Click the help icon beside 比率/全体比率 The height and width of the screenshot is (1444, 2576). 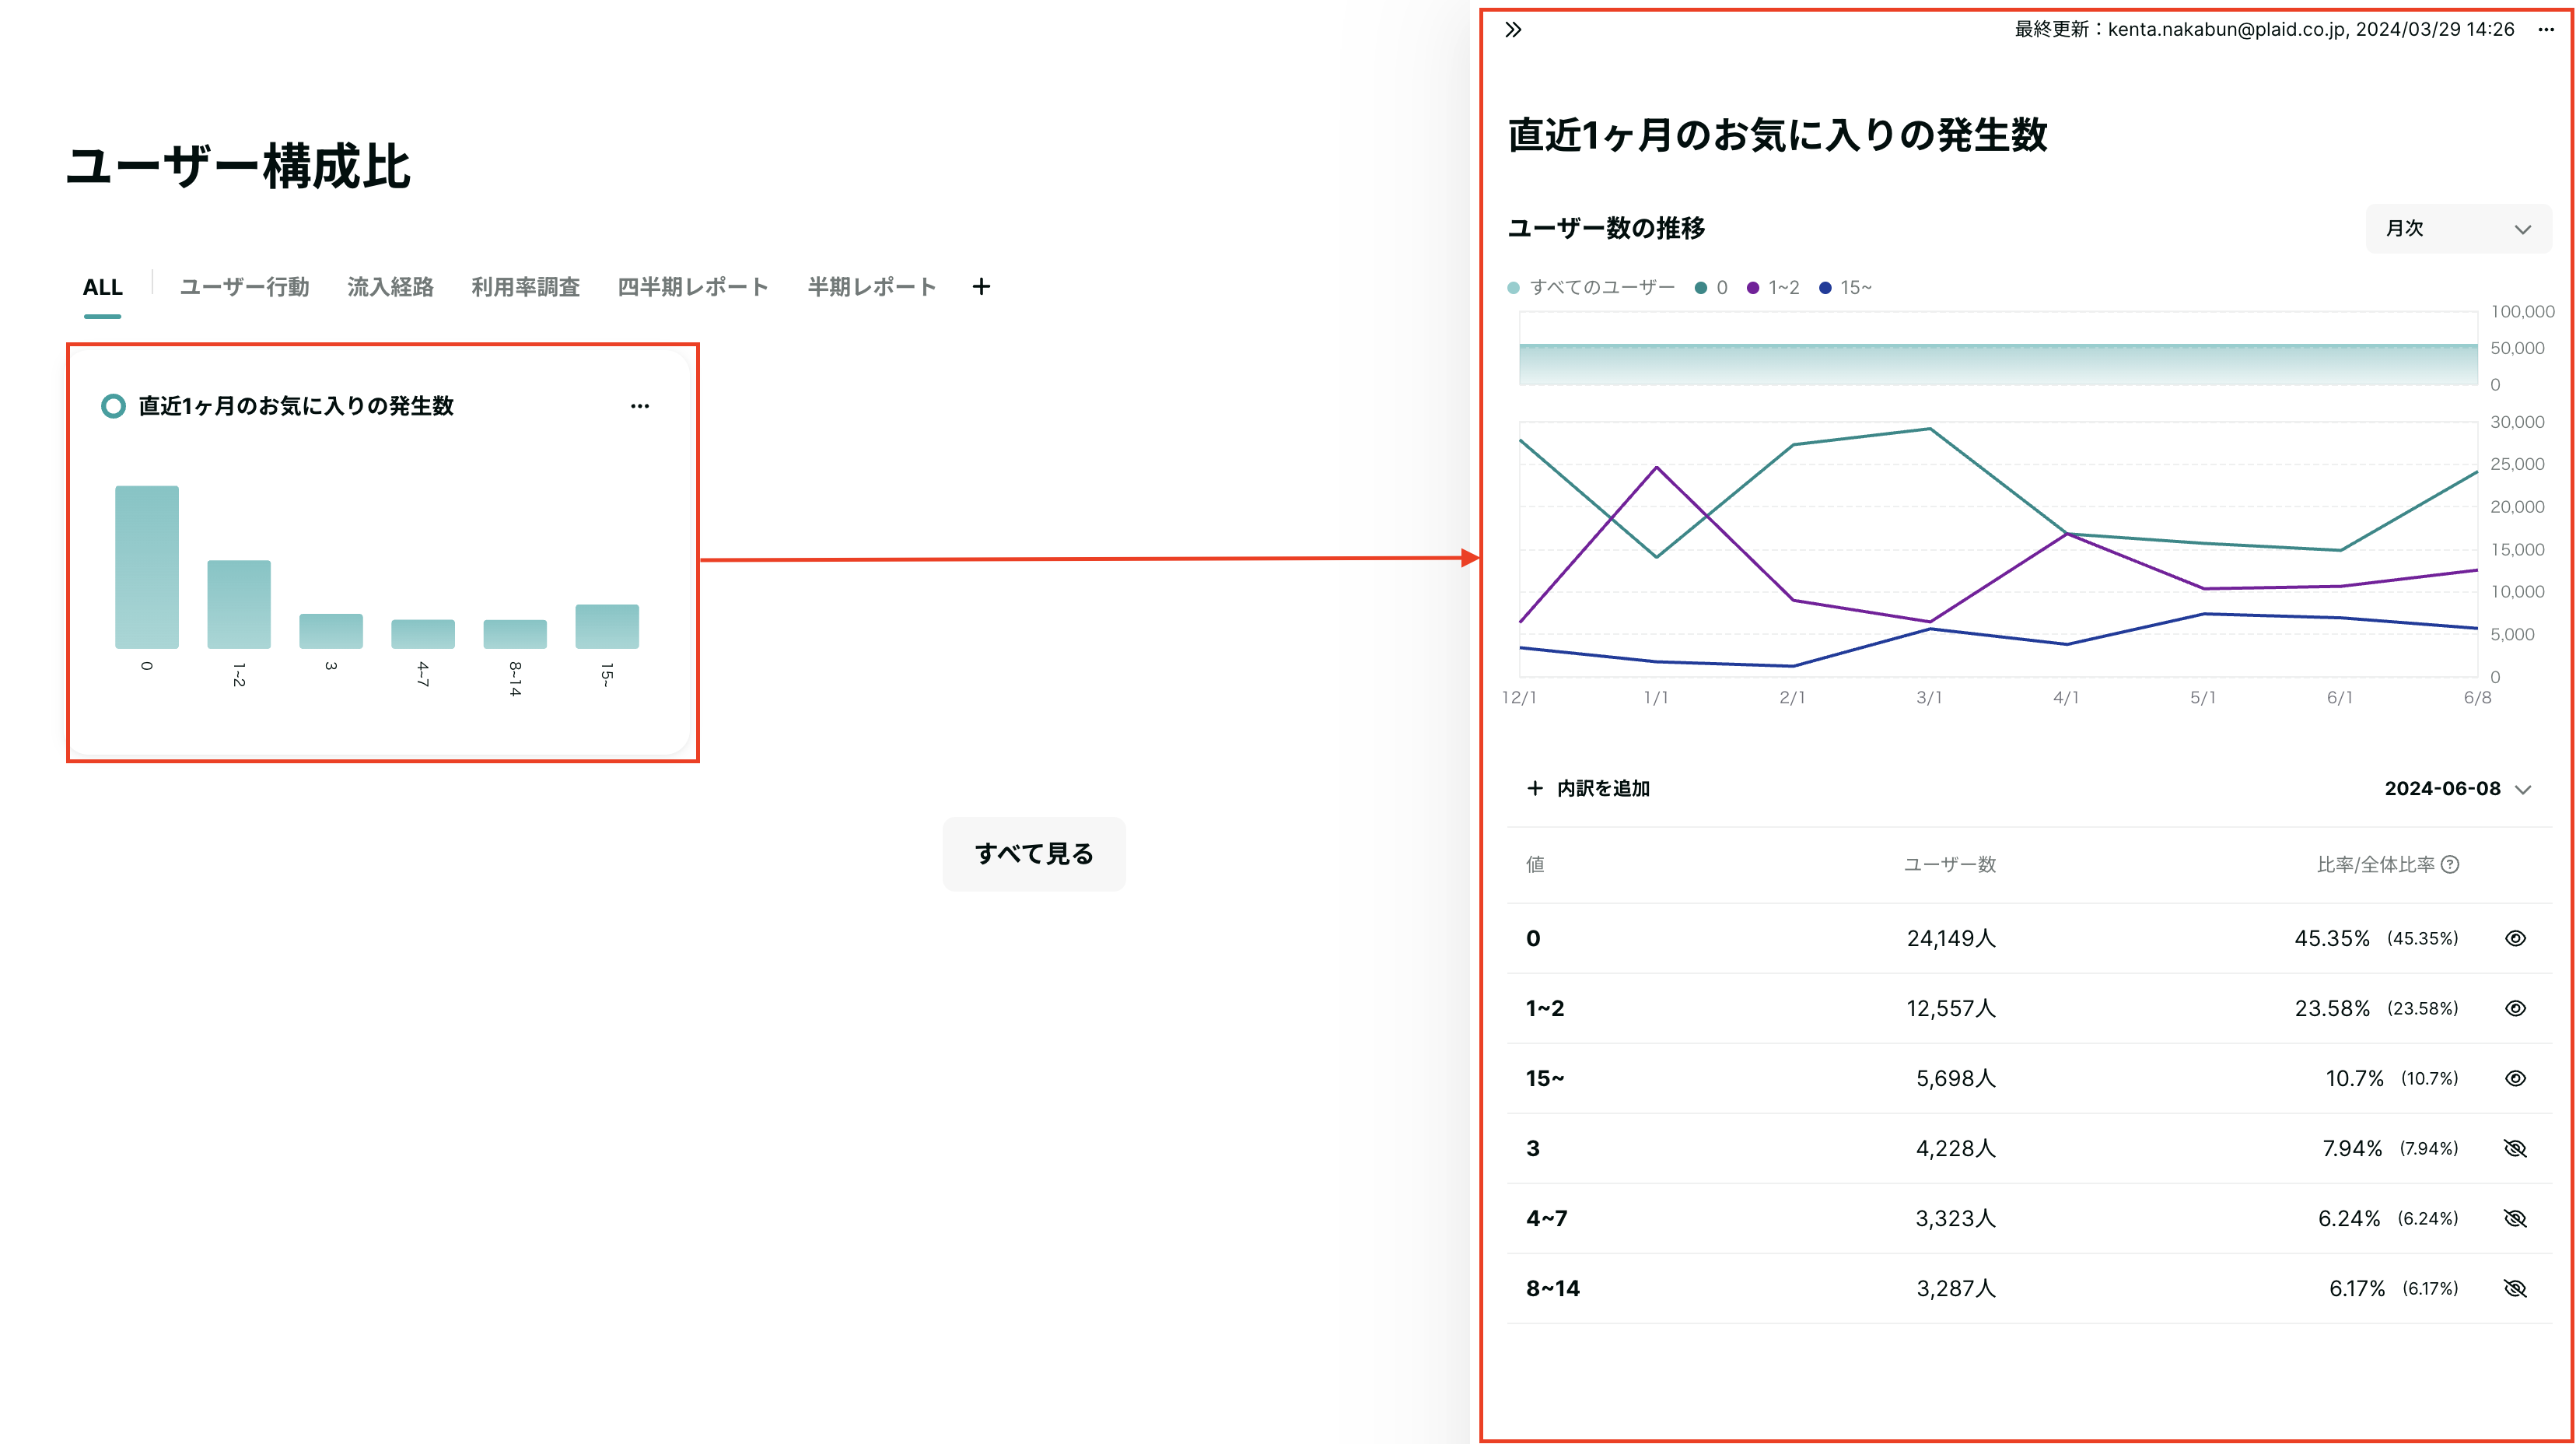(2450, 865)
